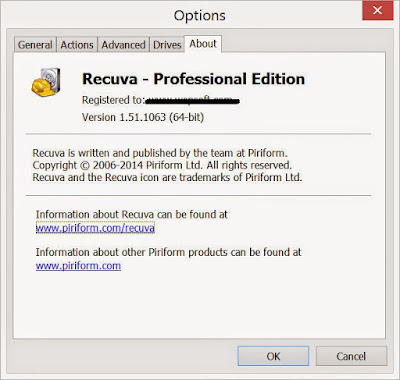Image resolution: width=400 pixels, height=380 pixels.
Task: Click the "Recuva - Professional Edition" heading
Action: tap(193, 79)
